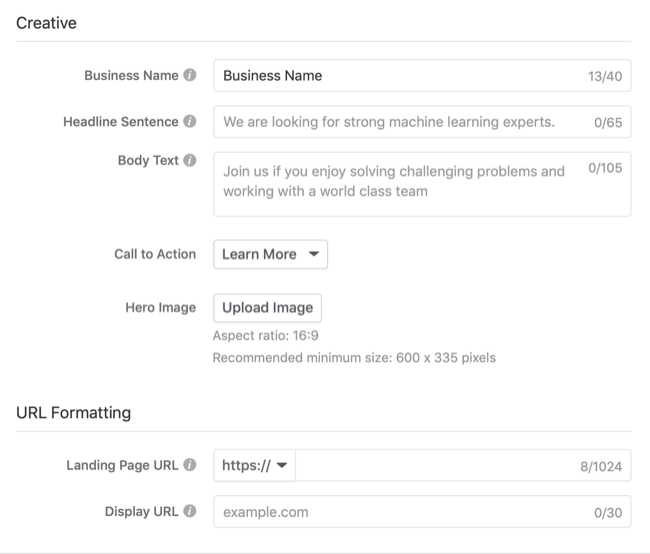Click the Display URL info icon

click(190, 512)
